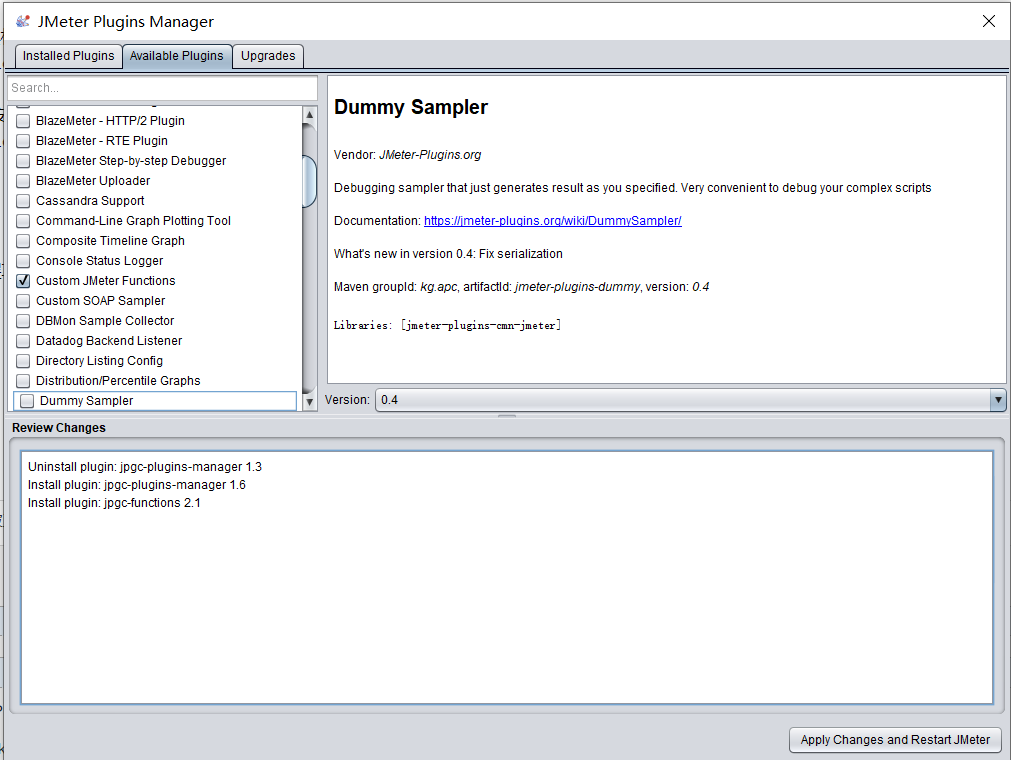Click the Dummy Sampler heading
Screen dimensions: 1011x760
411,107
